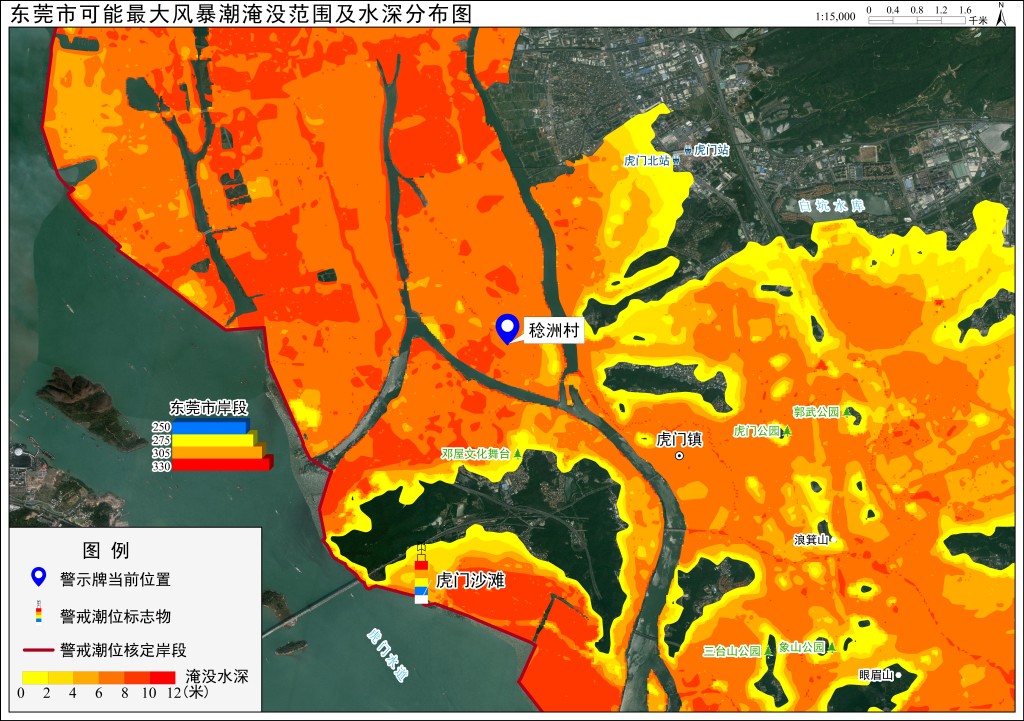Click the tree icon beside 虎门公园
This screenshot has height=721, width=1024.
[787, 431]
